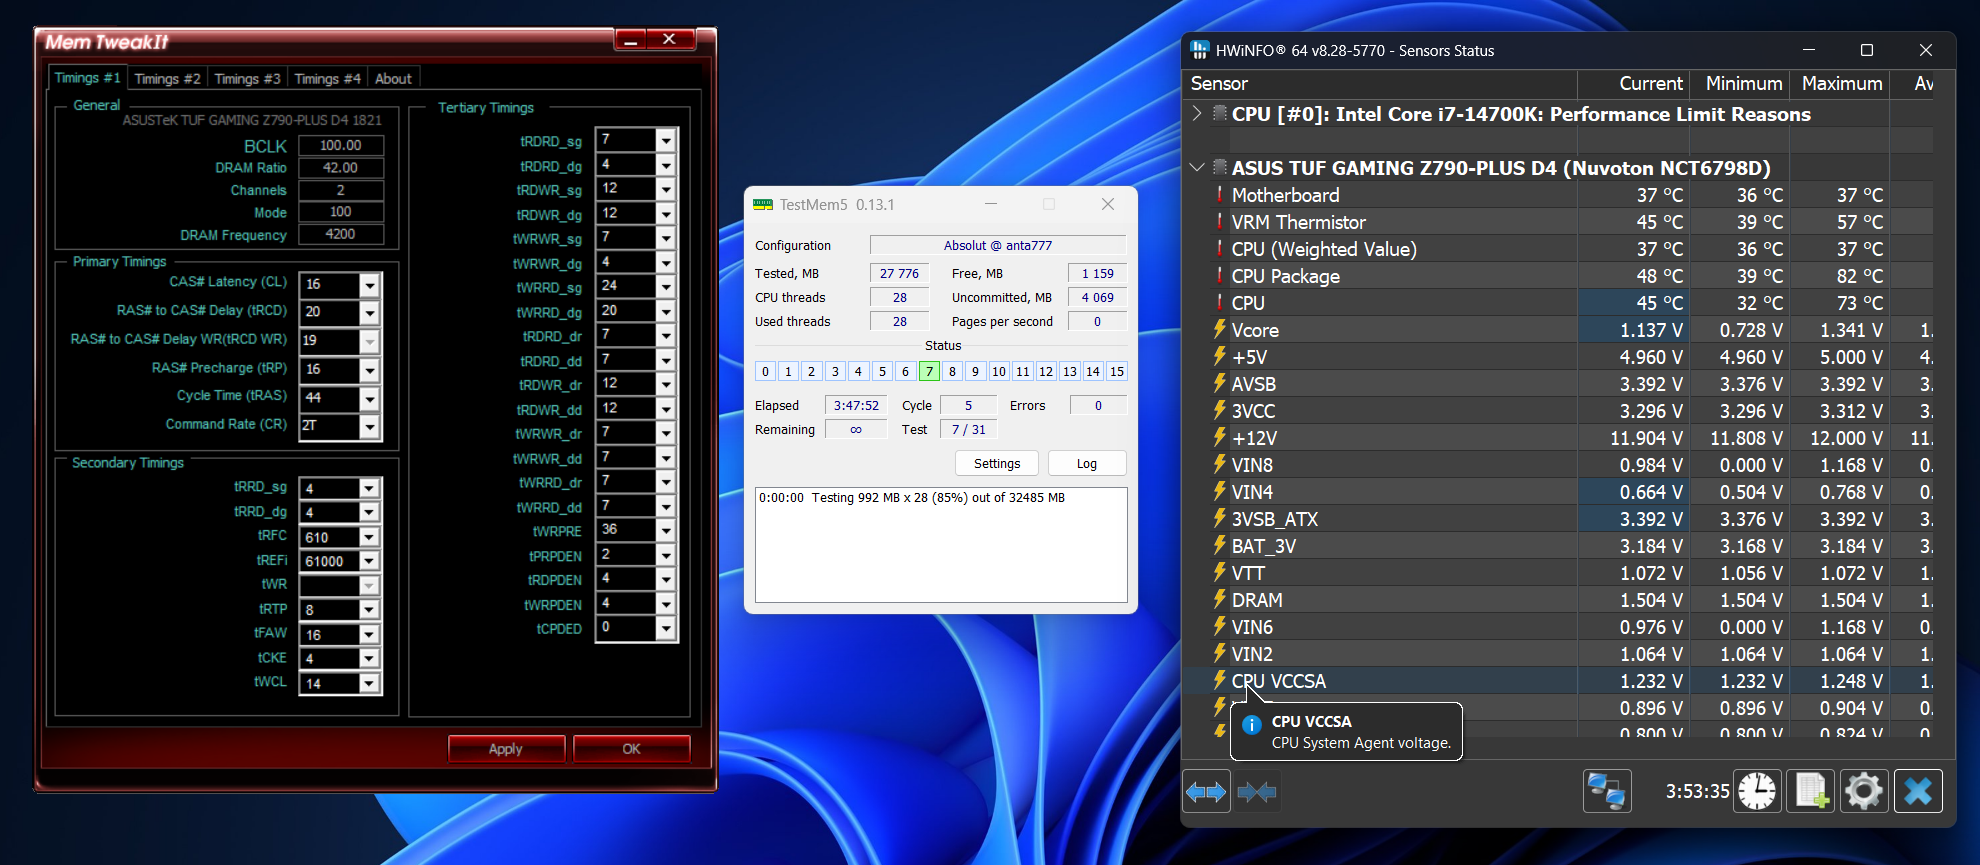Switch to Timings #1 tab
Screen dimensions: 1980x865
87,78
